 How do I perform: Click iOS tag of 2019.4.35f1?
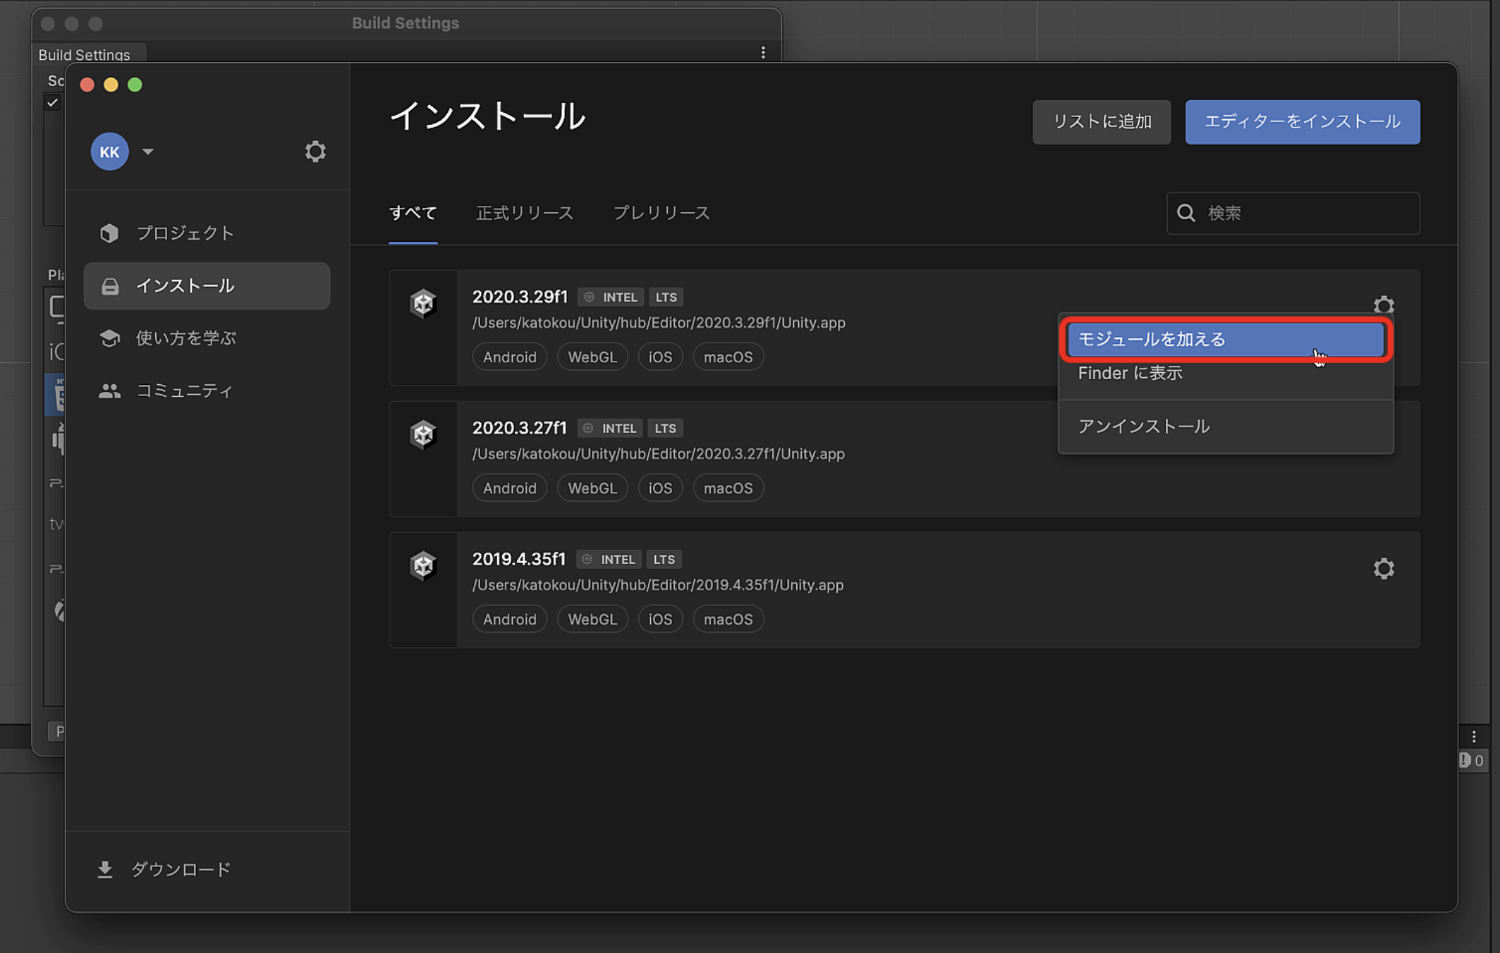660,619
